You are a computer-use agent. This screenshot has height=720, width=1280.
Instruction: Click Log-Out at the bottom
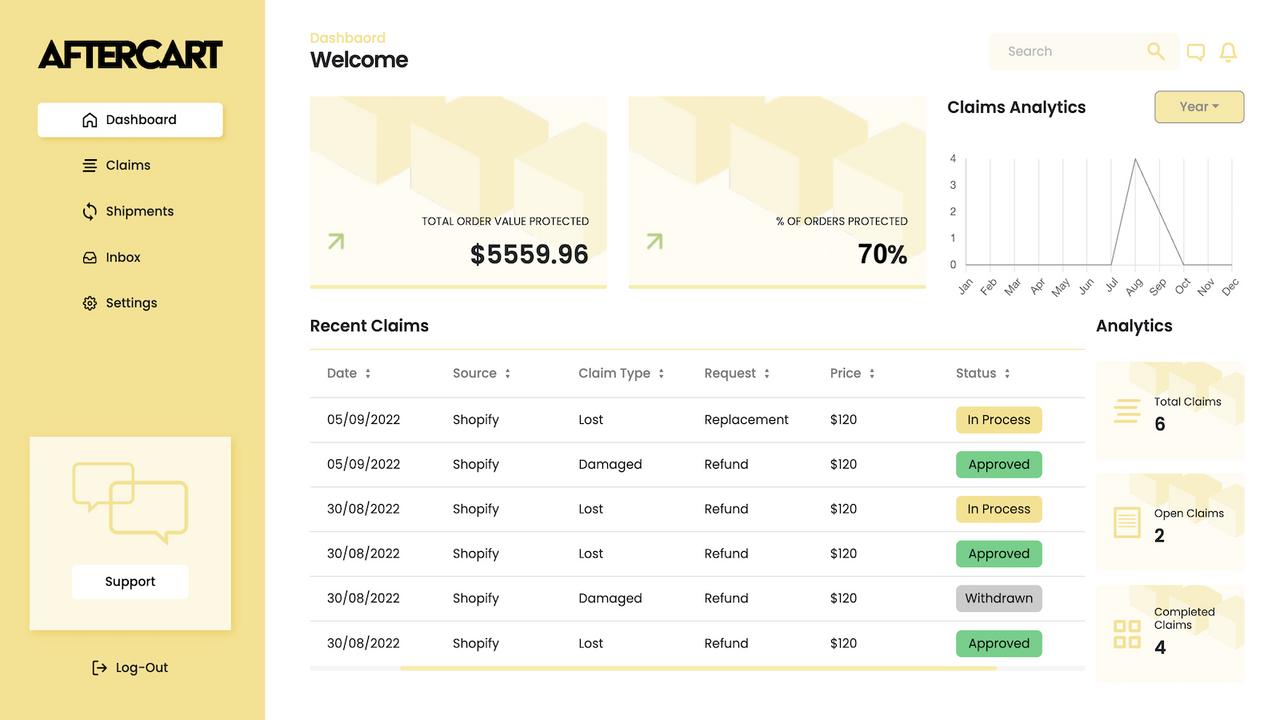[130, 667]
